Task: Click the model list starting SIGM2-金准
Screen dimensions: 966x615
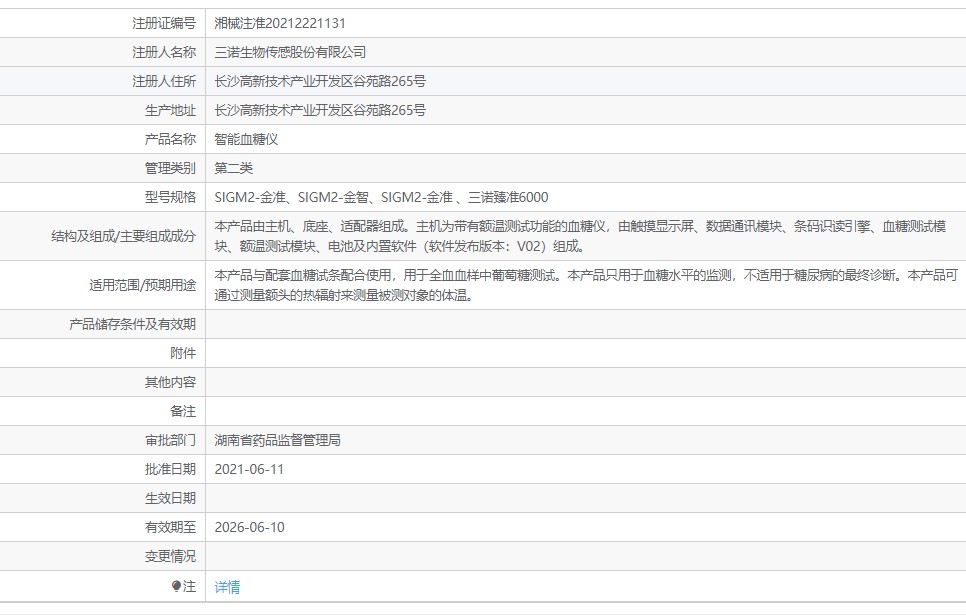Action: pyautogui.click(x=381, y=197)
